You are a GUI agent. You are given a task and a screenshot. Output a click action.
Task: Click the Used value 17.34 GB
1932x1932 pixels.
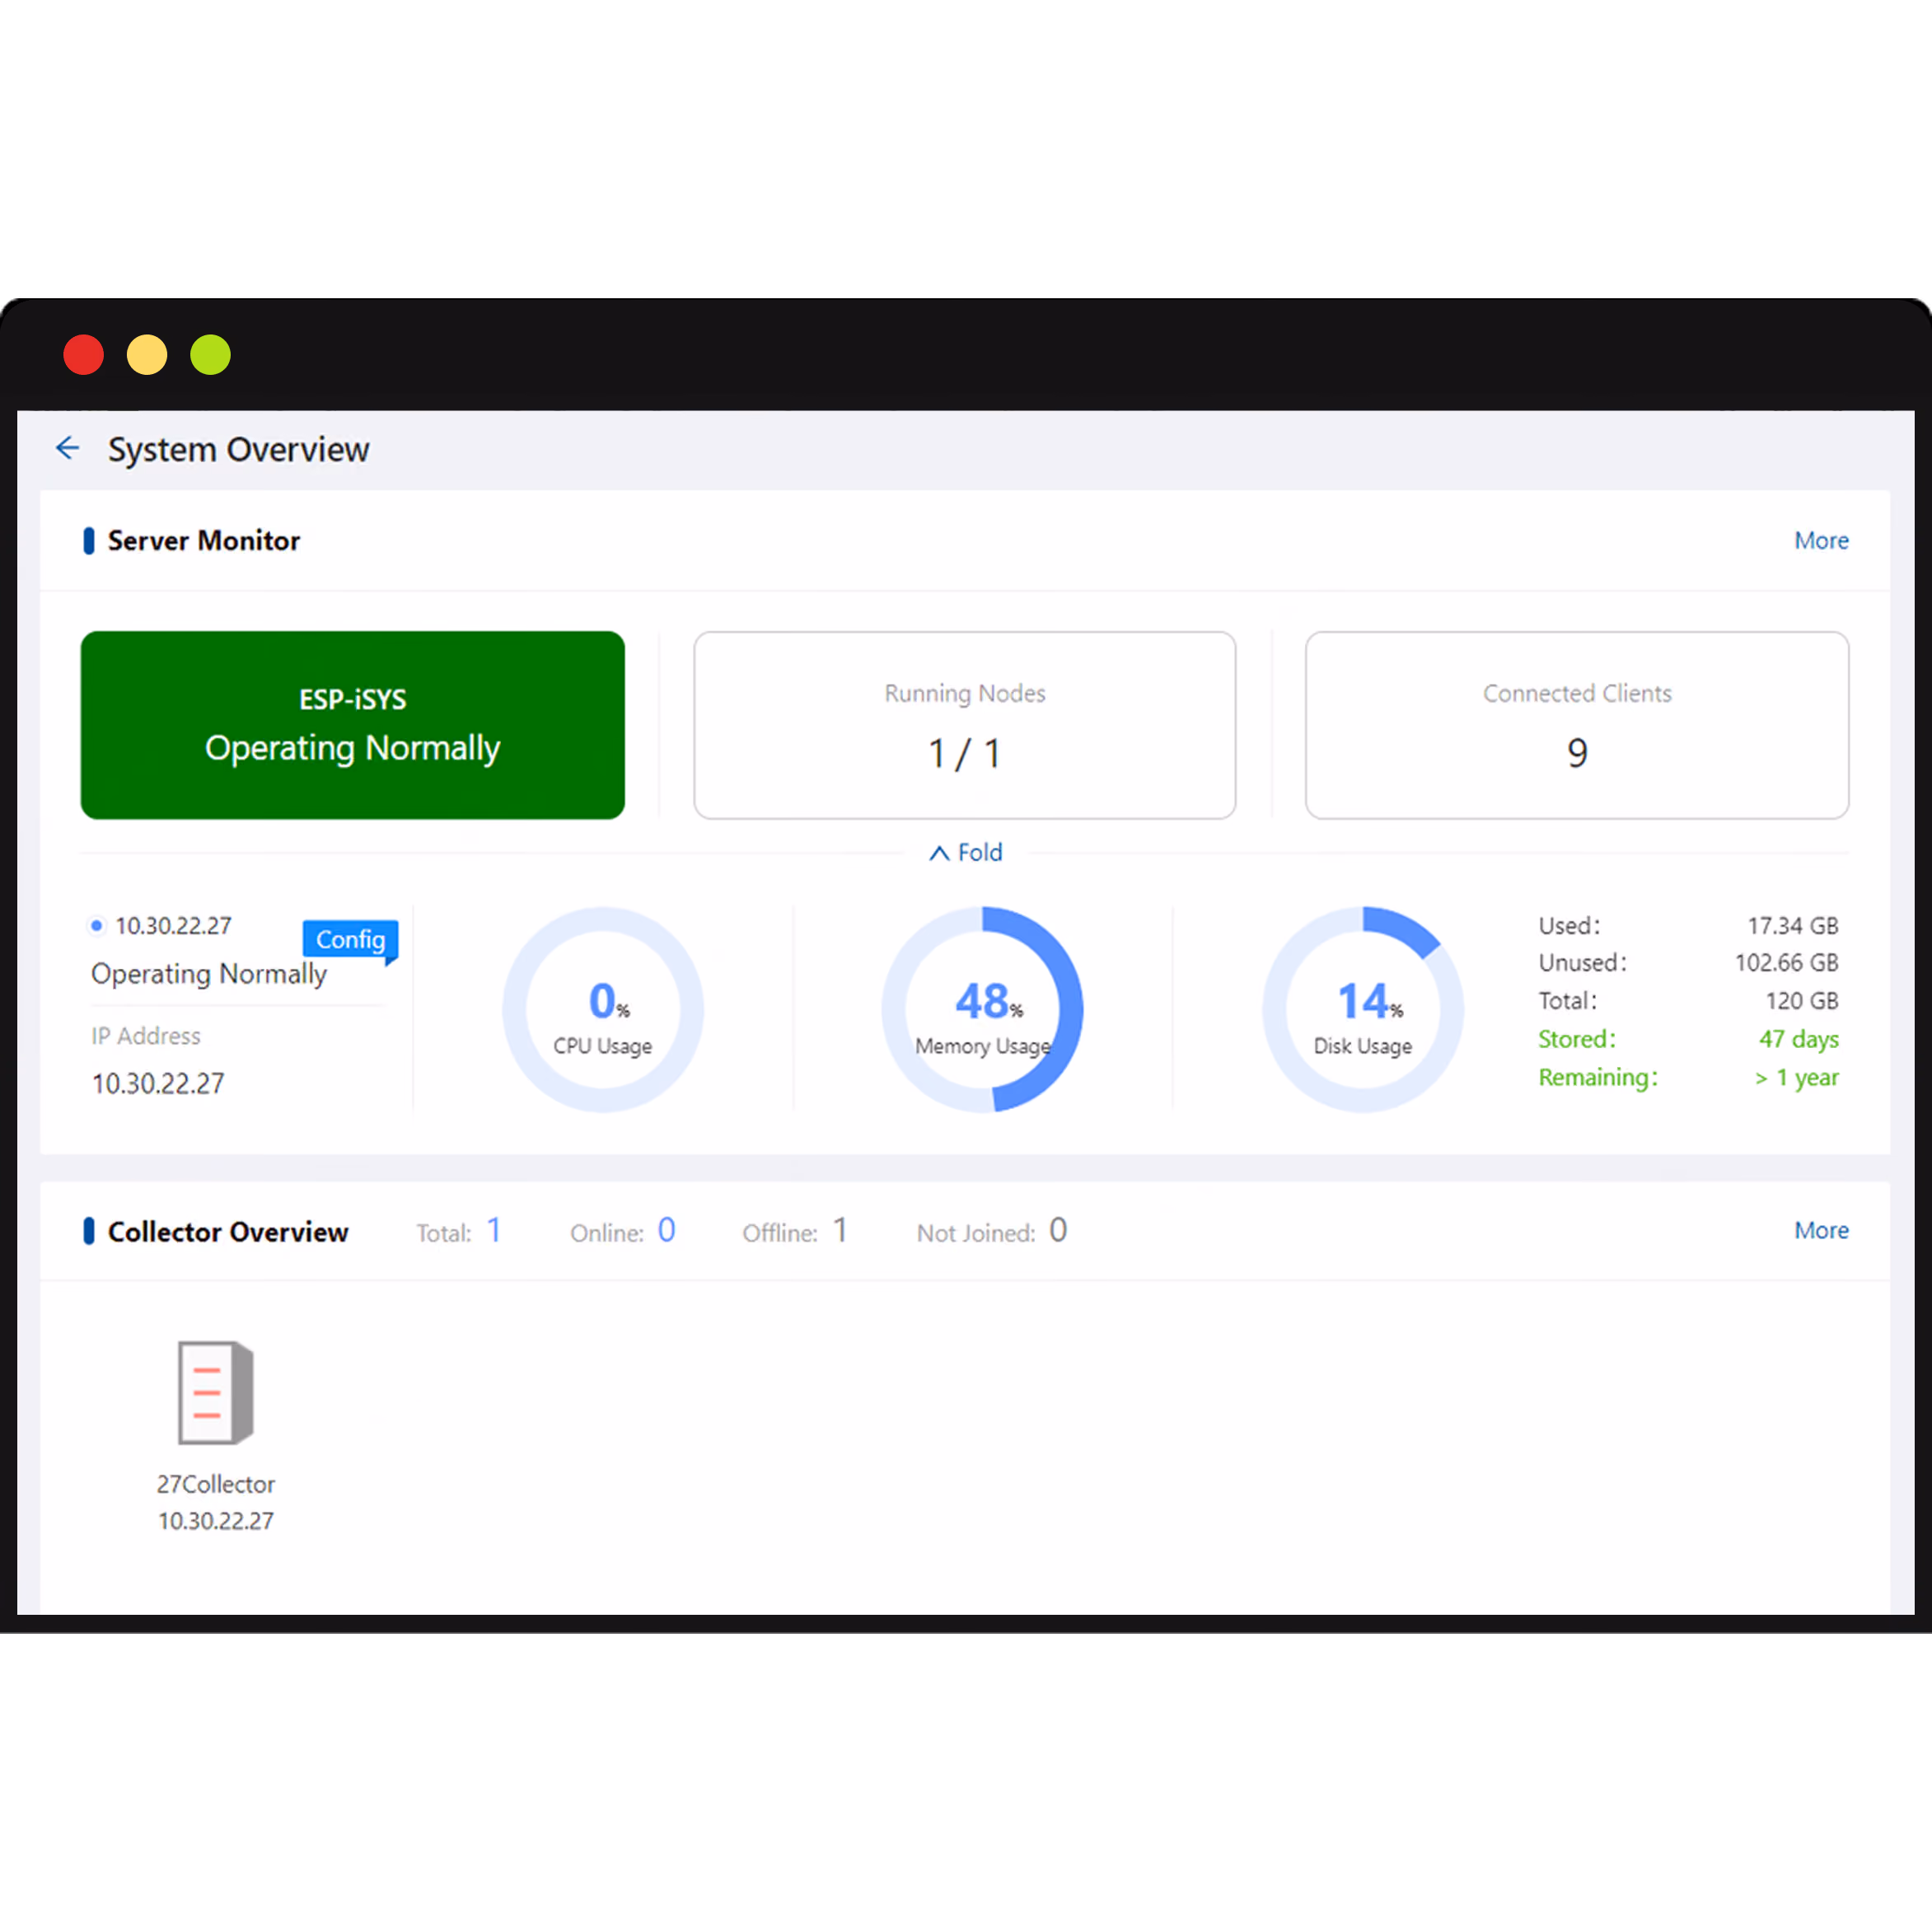click(x=1792, y=925)
